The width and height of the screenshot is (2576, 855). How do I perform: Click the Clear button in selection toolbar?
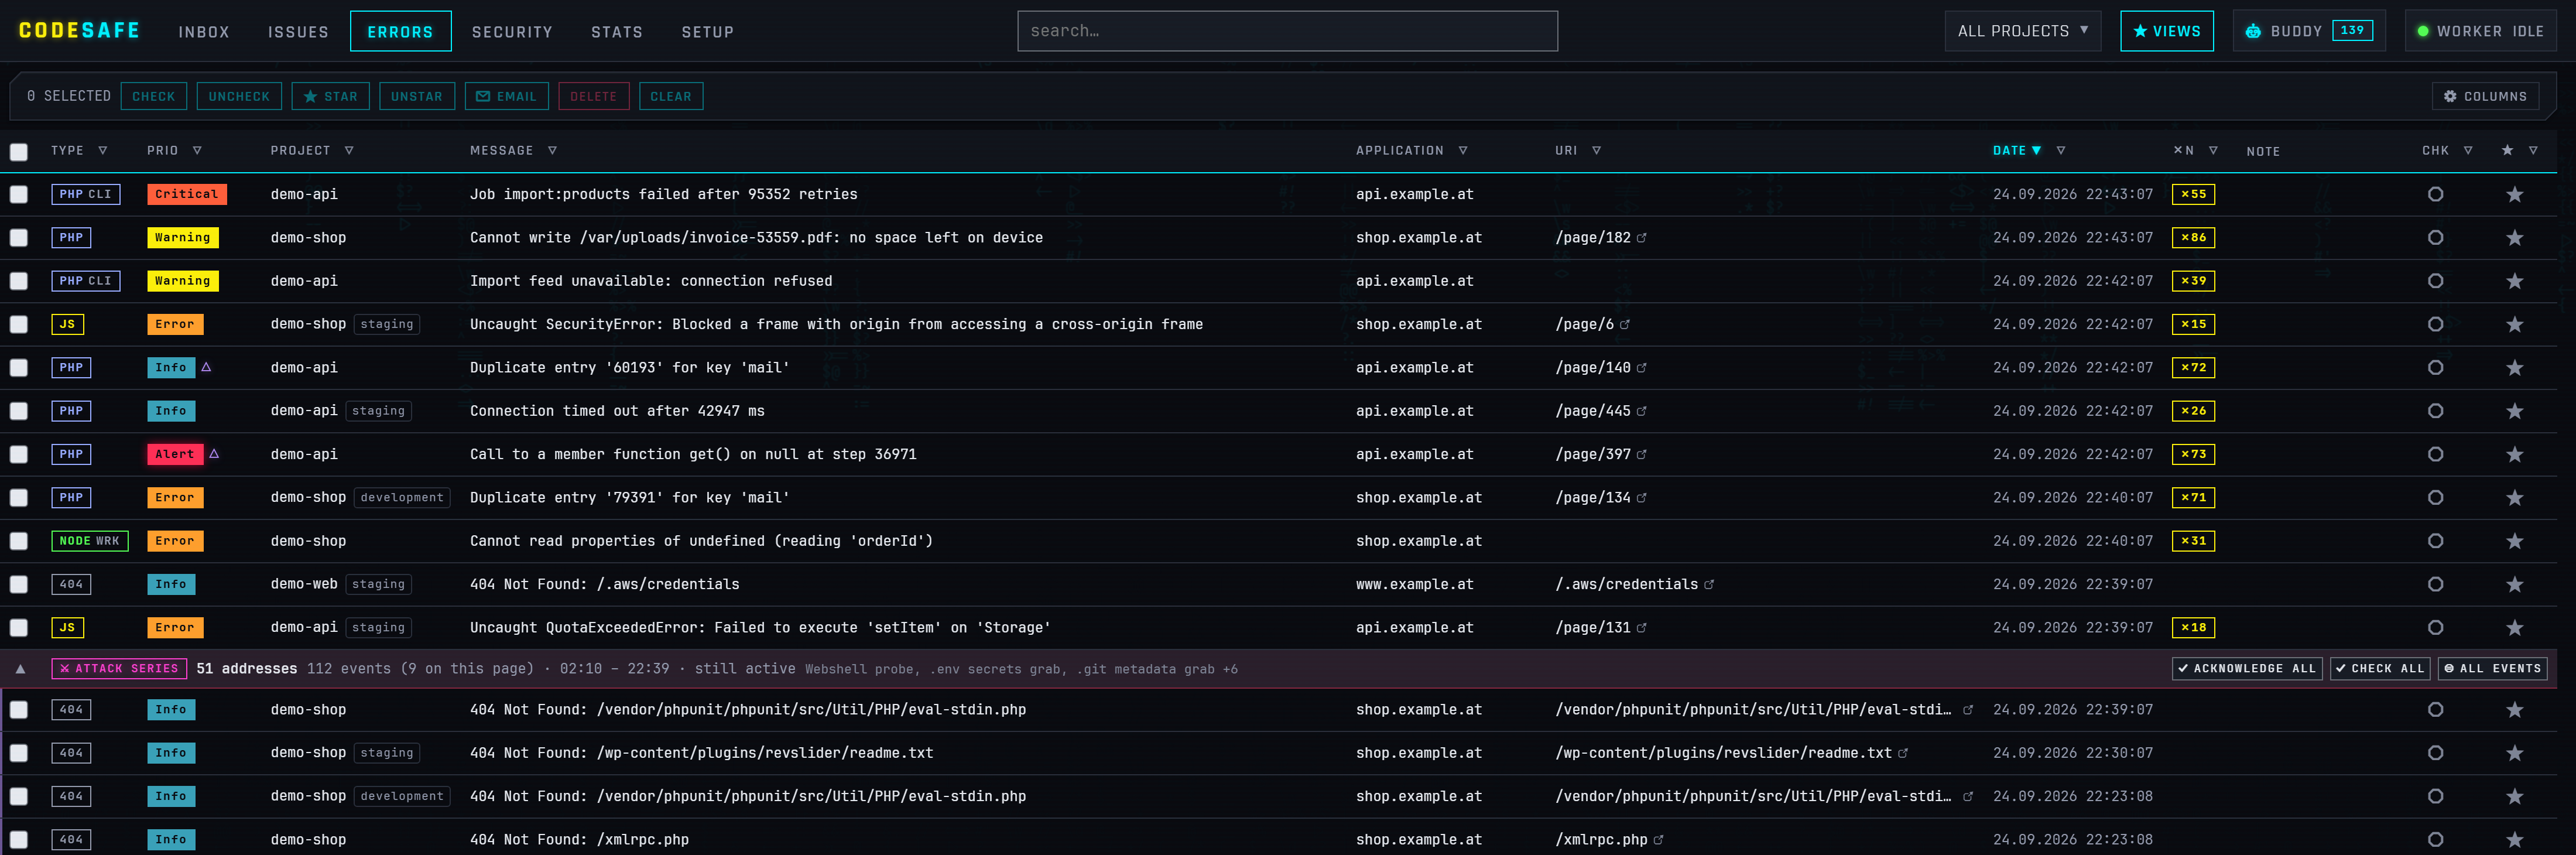(670, 96)
